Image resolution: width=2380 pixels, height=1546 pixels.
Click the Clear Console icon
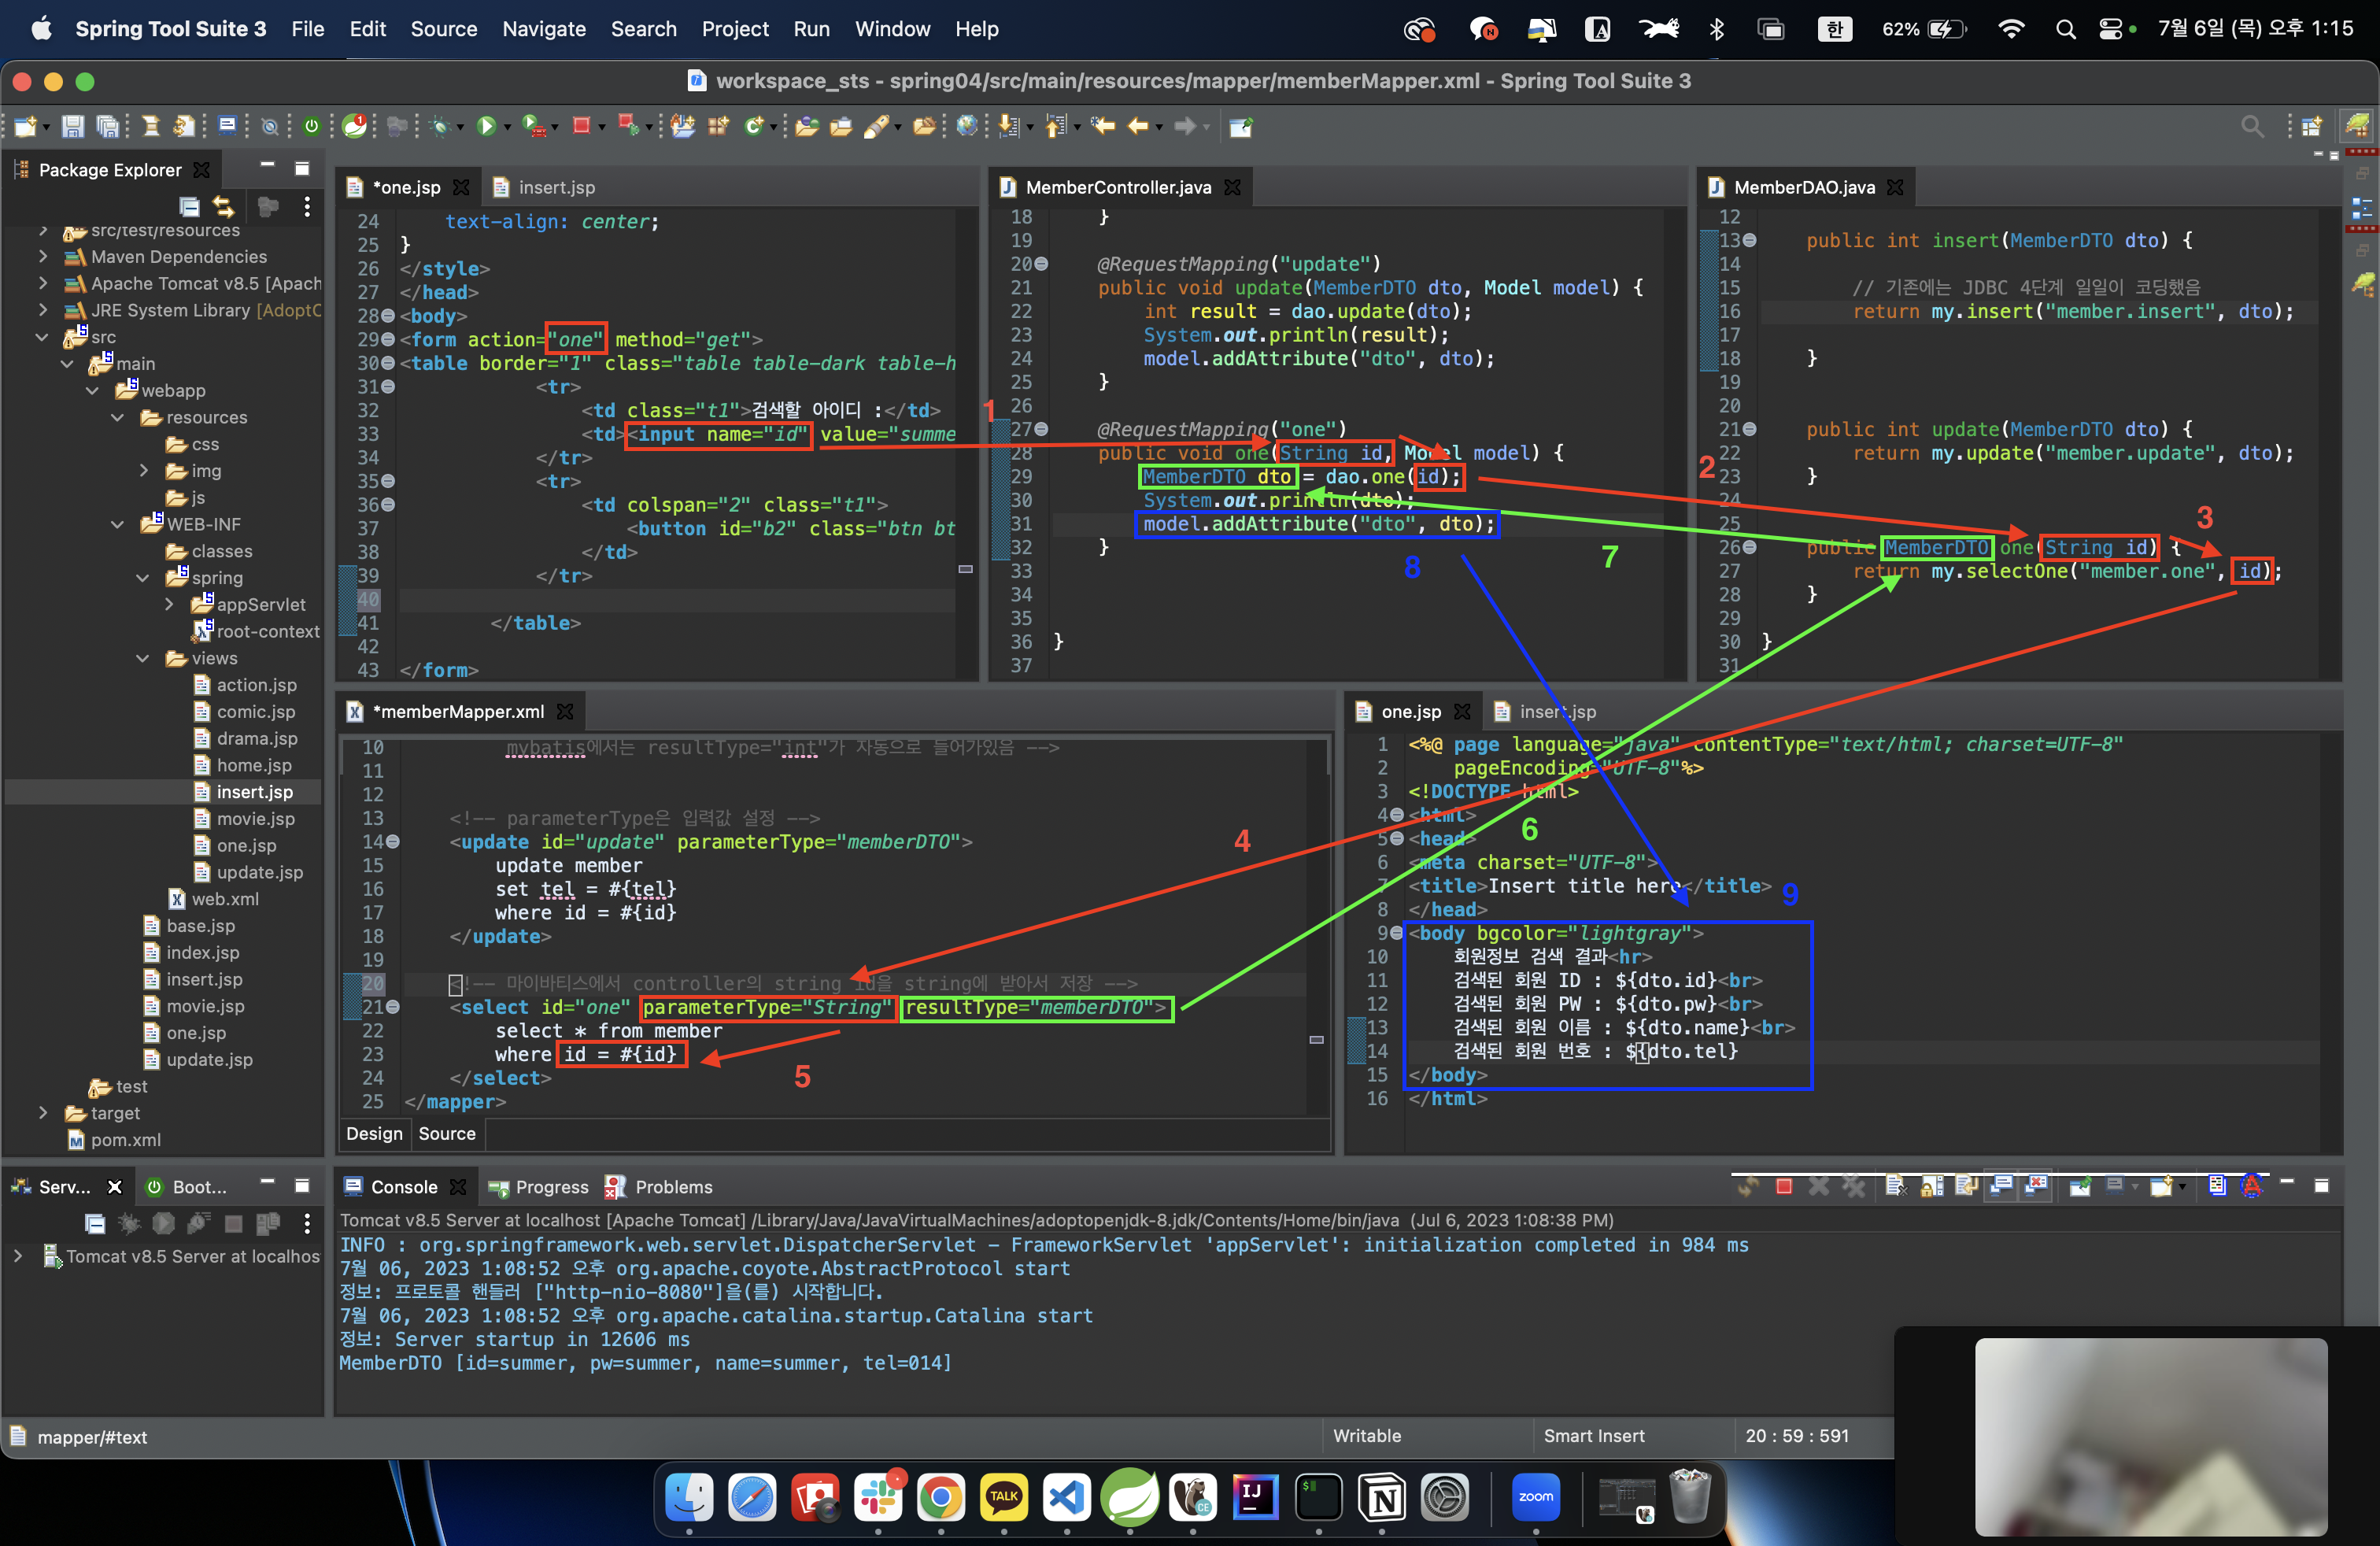pos(1896,1186)
